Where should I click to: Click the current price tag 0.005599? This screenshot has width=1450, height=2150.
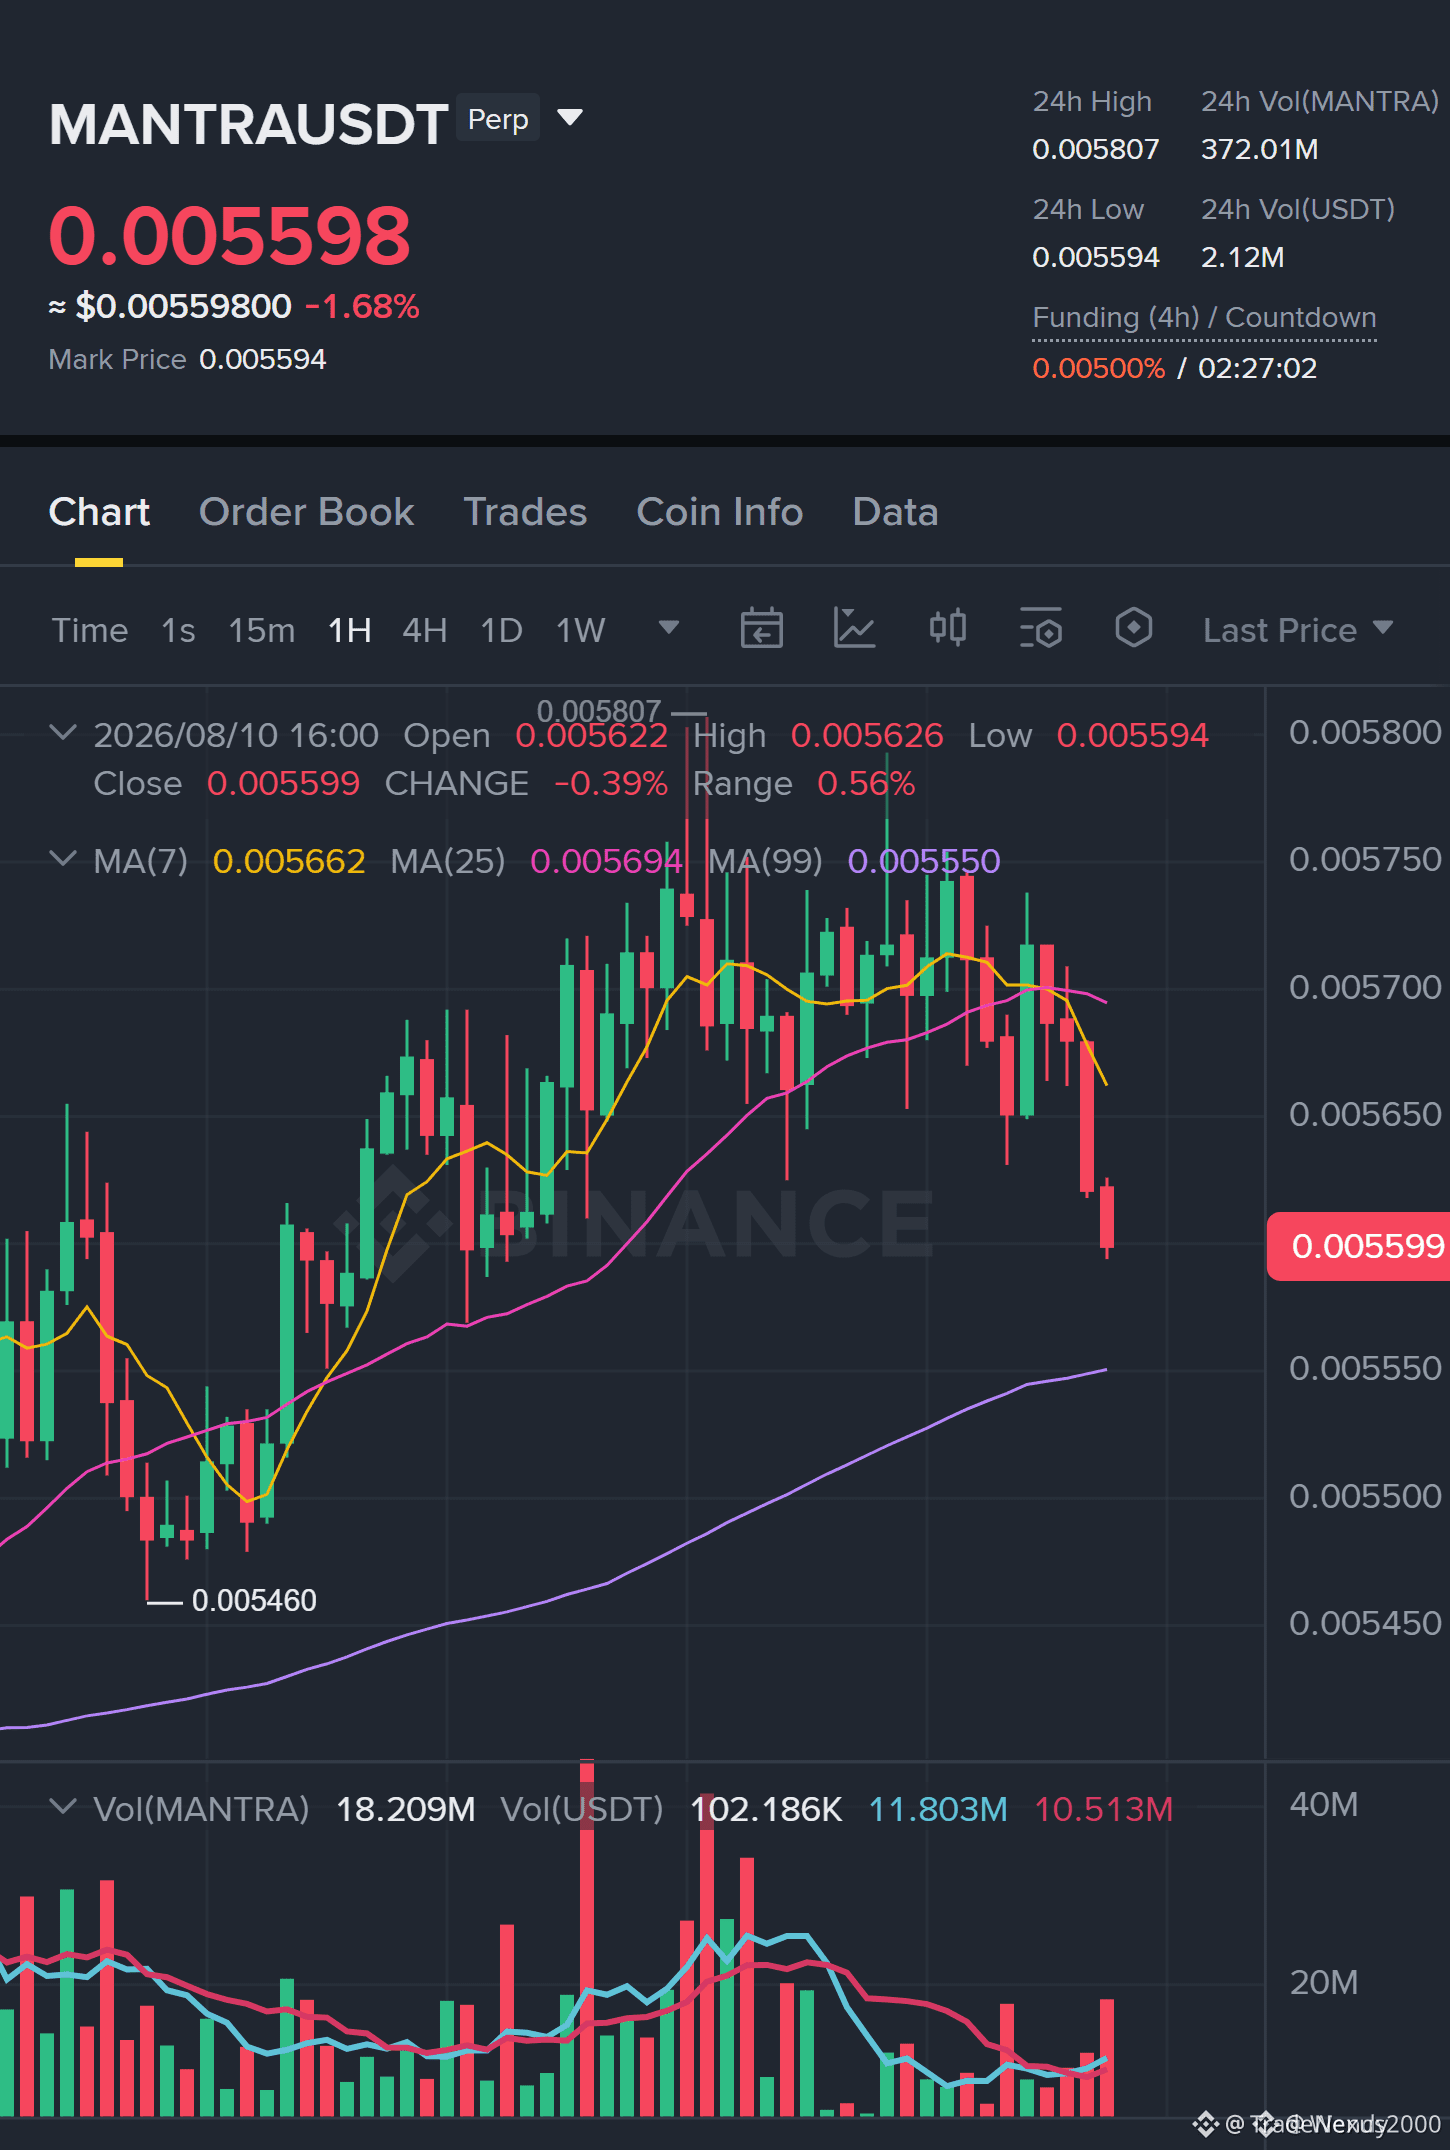(x=1360, y=1246)
